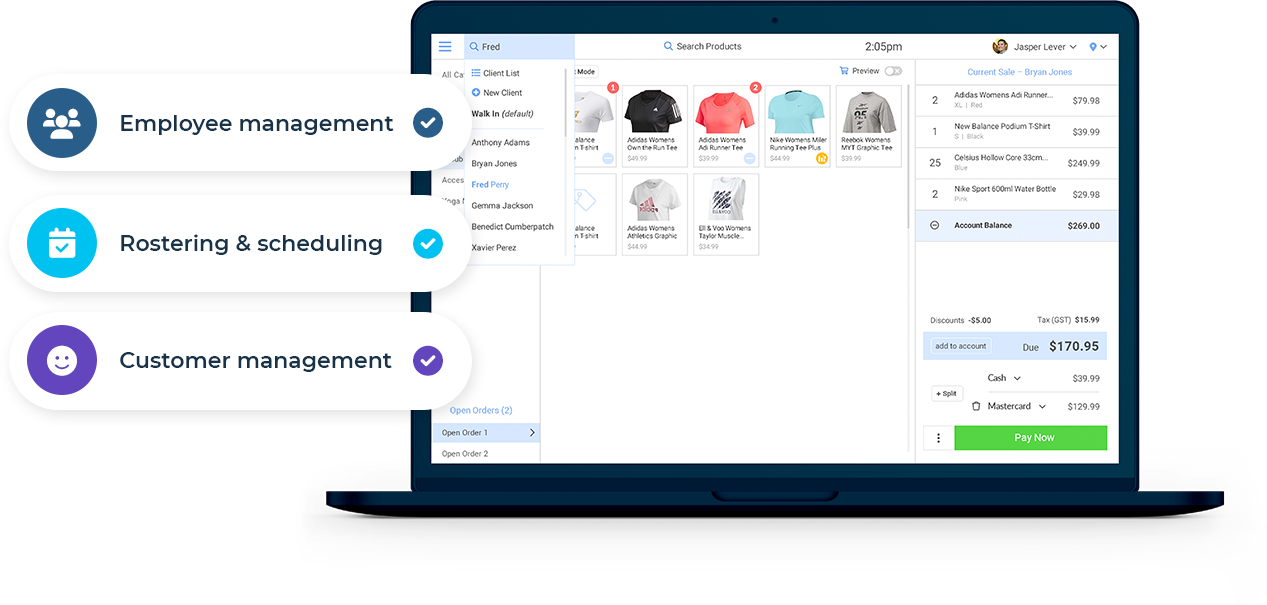The width and height of the screenshot is (1267, 605).
Task: Click the add to account button
Action: (960, 346)
